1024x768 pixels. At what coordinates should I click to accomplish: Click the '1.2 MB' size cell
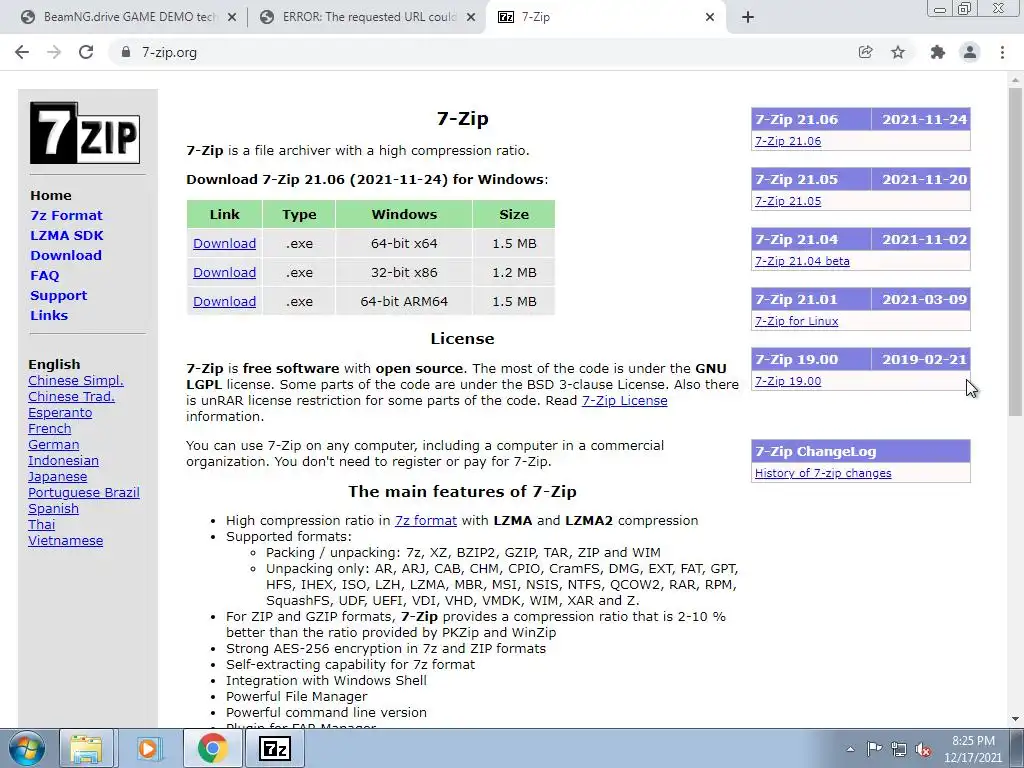coord(514,272)
